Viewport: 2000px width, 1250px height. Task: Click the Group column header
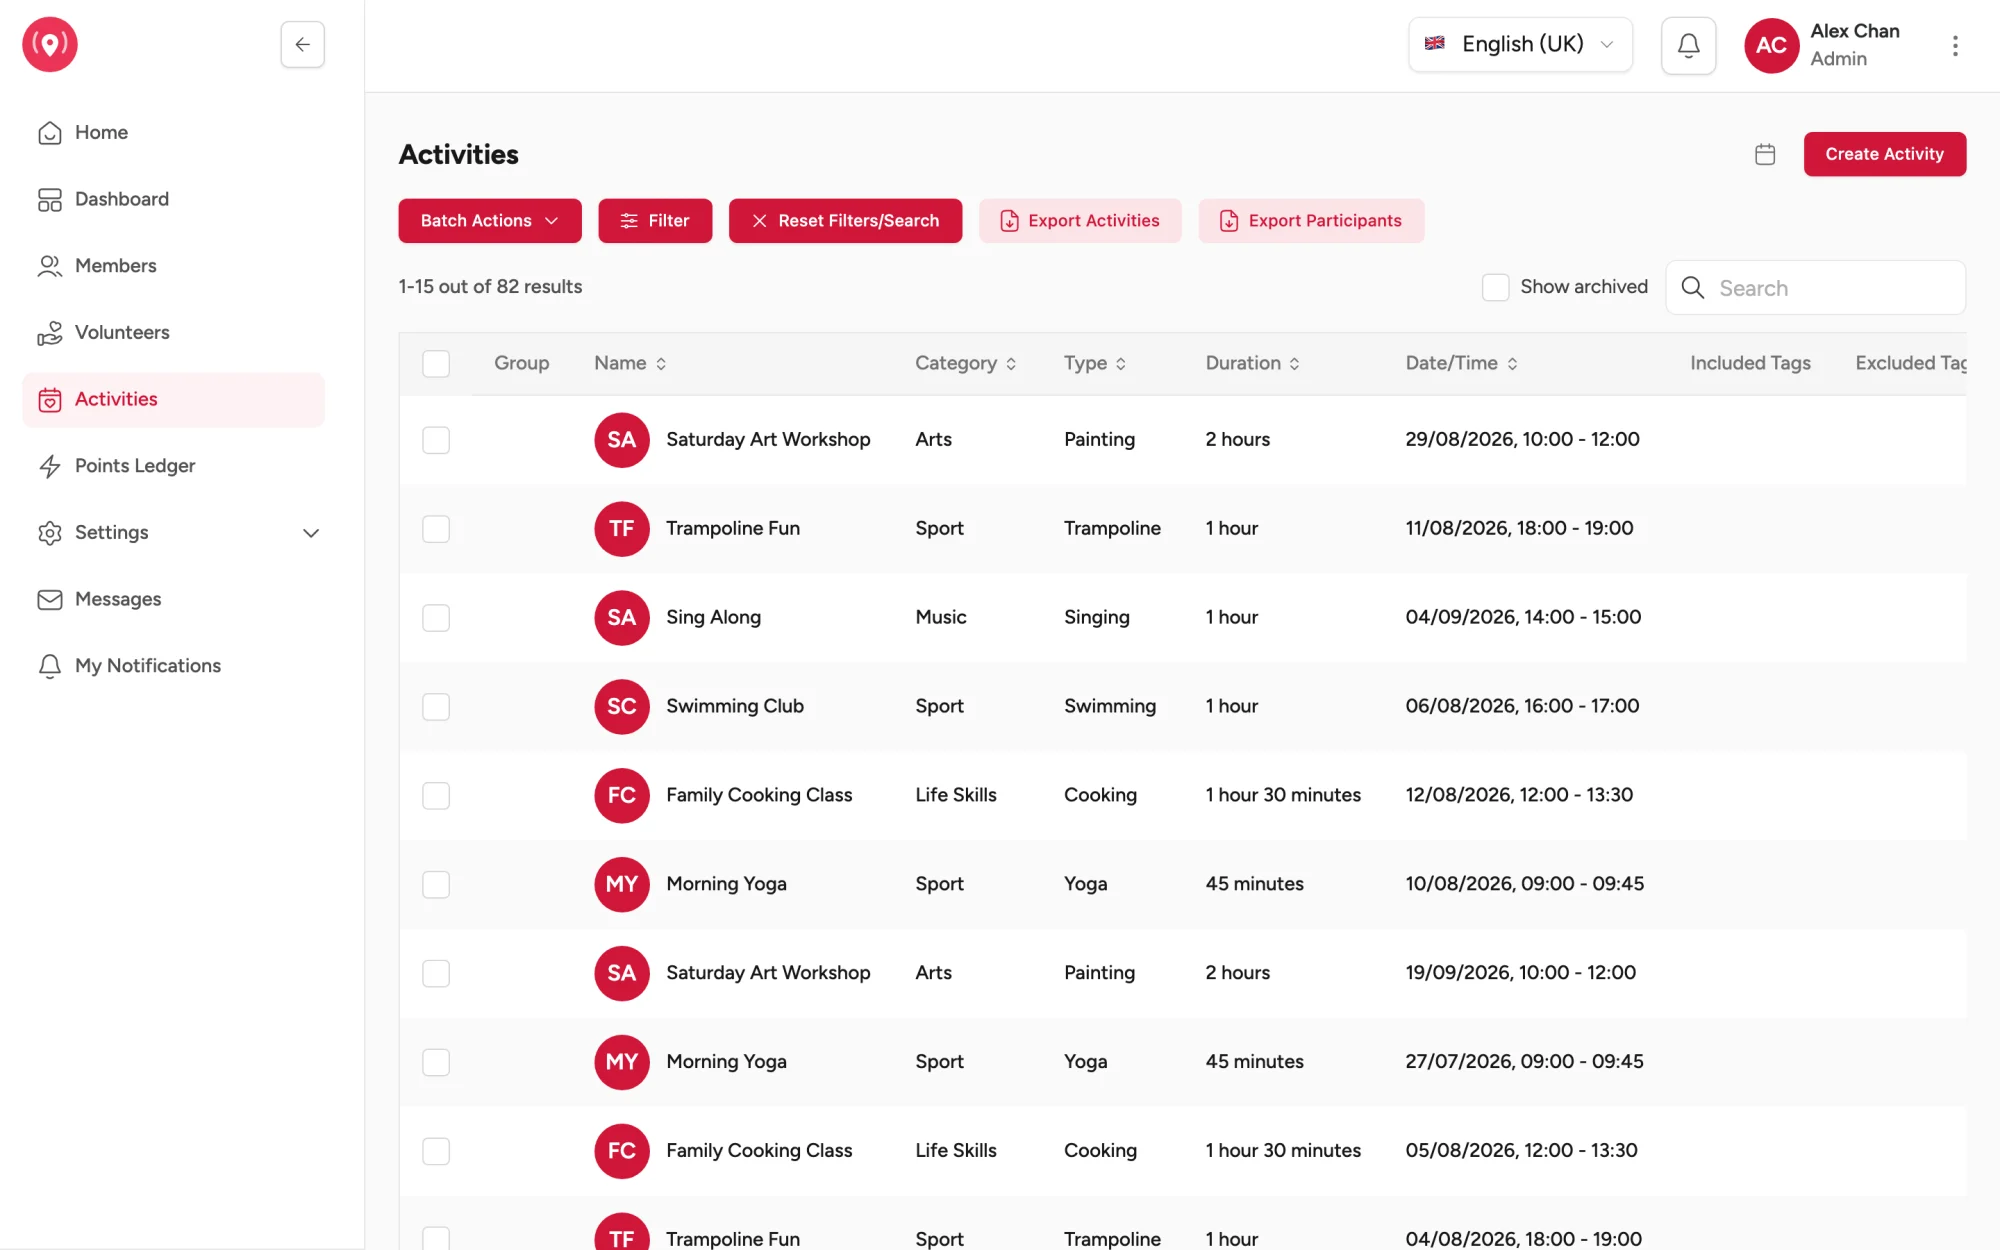[521, 364]
